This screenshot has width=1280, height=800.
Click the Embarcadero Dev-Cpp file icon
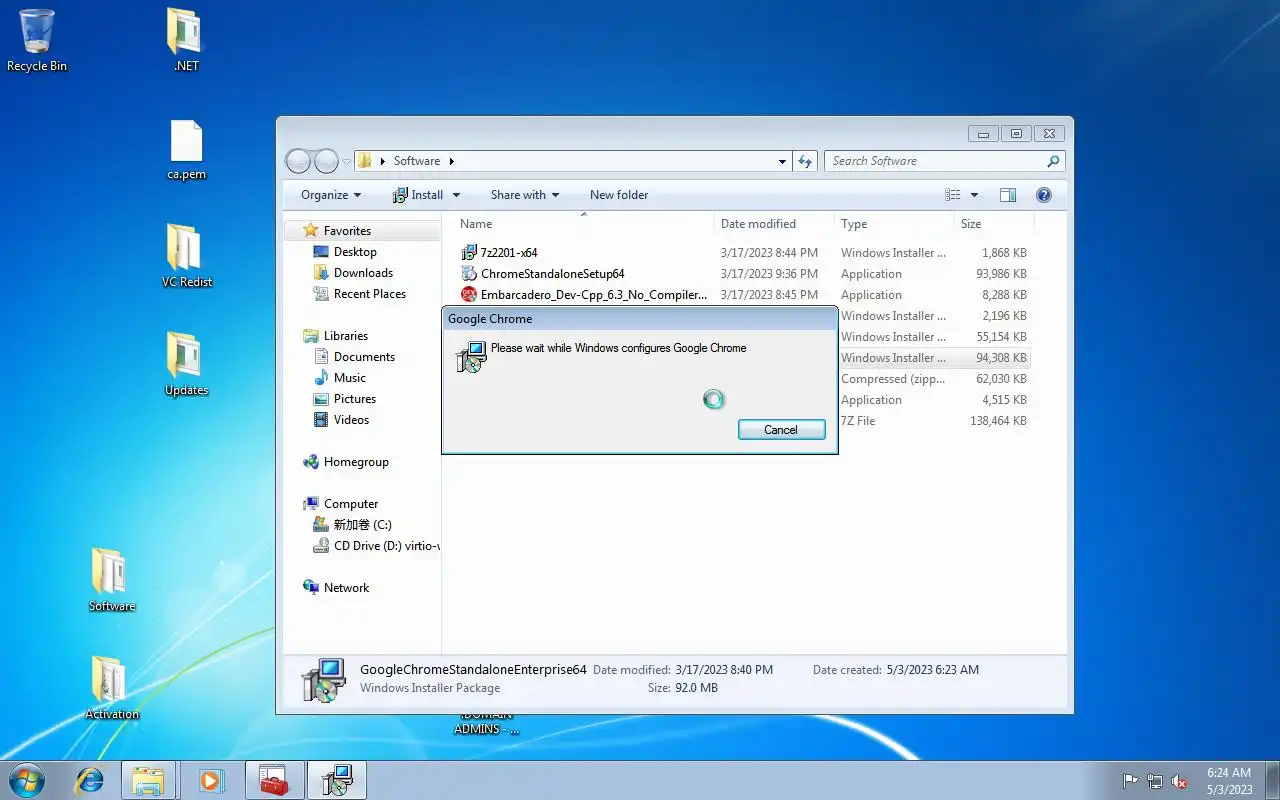469,295
